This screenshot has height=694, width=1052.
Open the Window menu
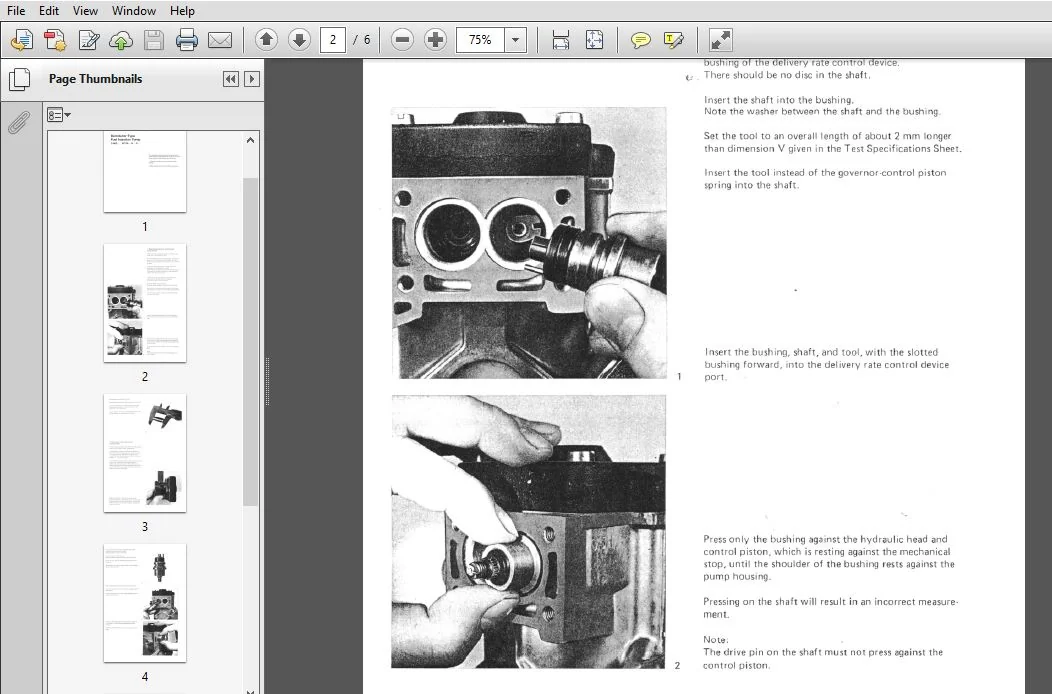134,11
